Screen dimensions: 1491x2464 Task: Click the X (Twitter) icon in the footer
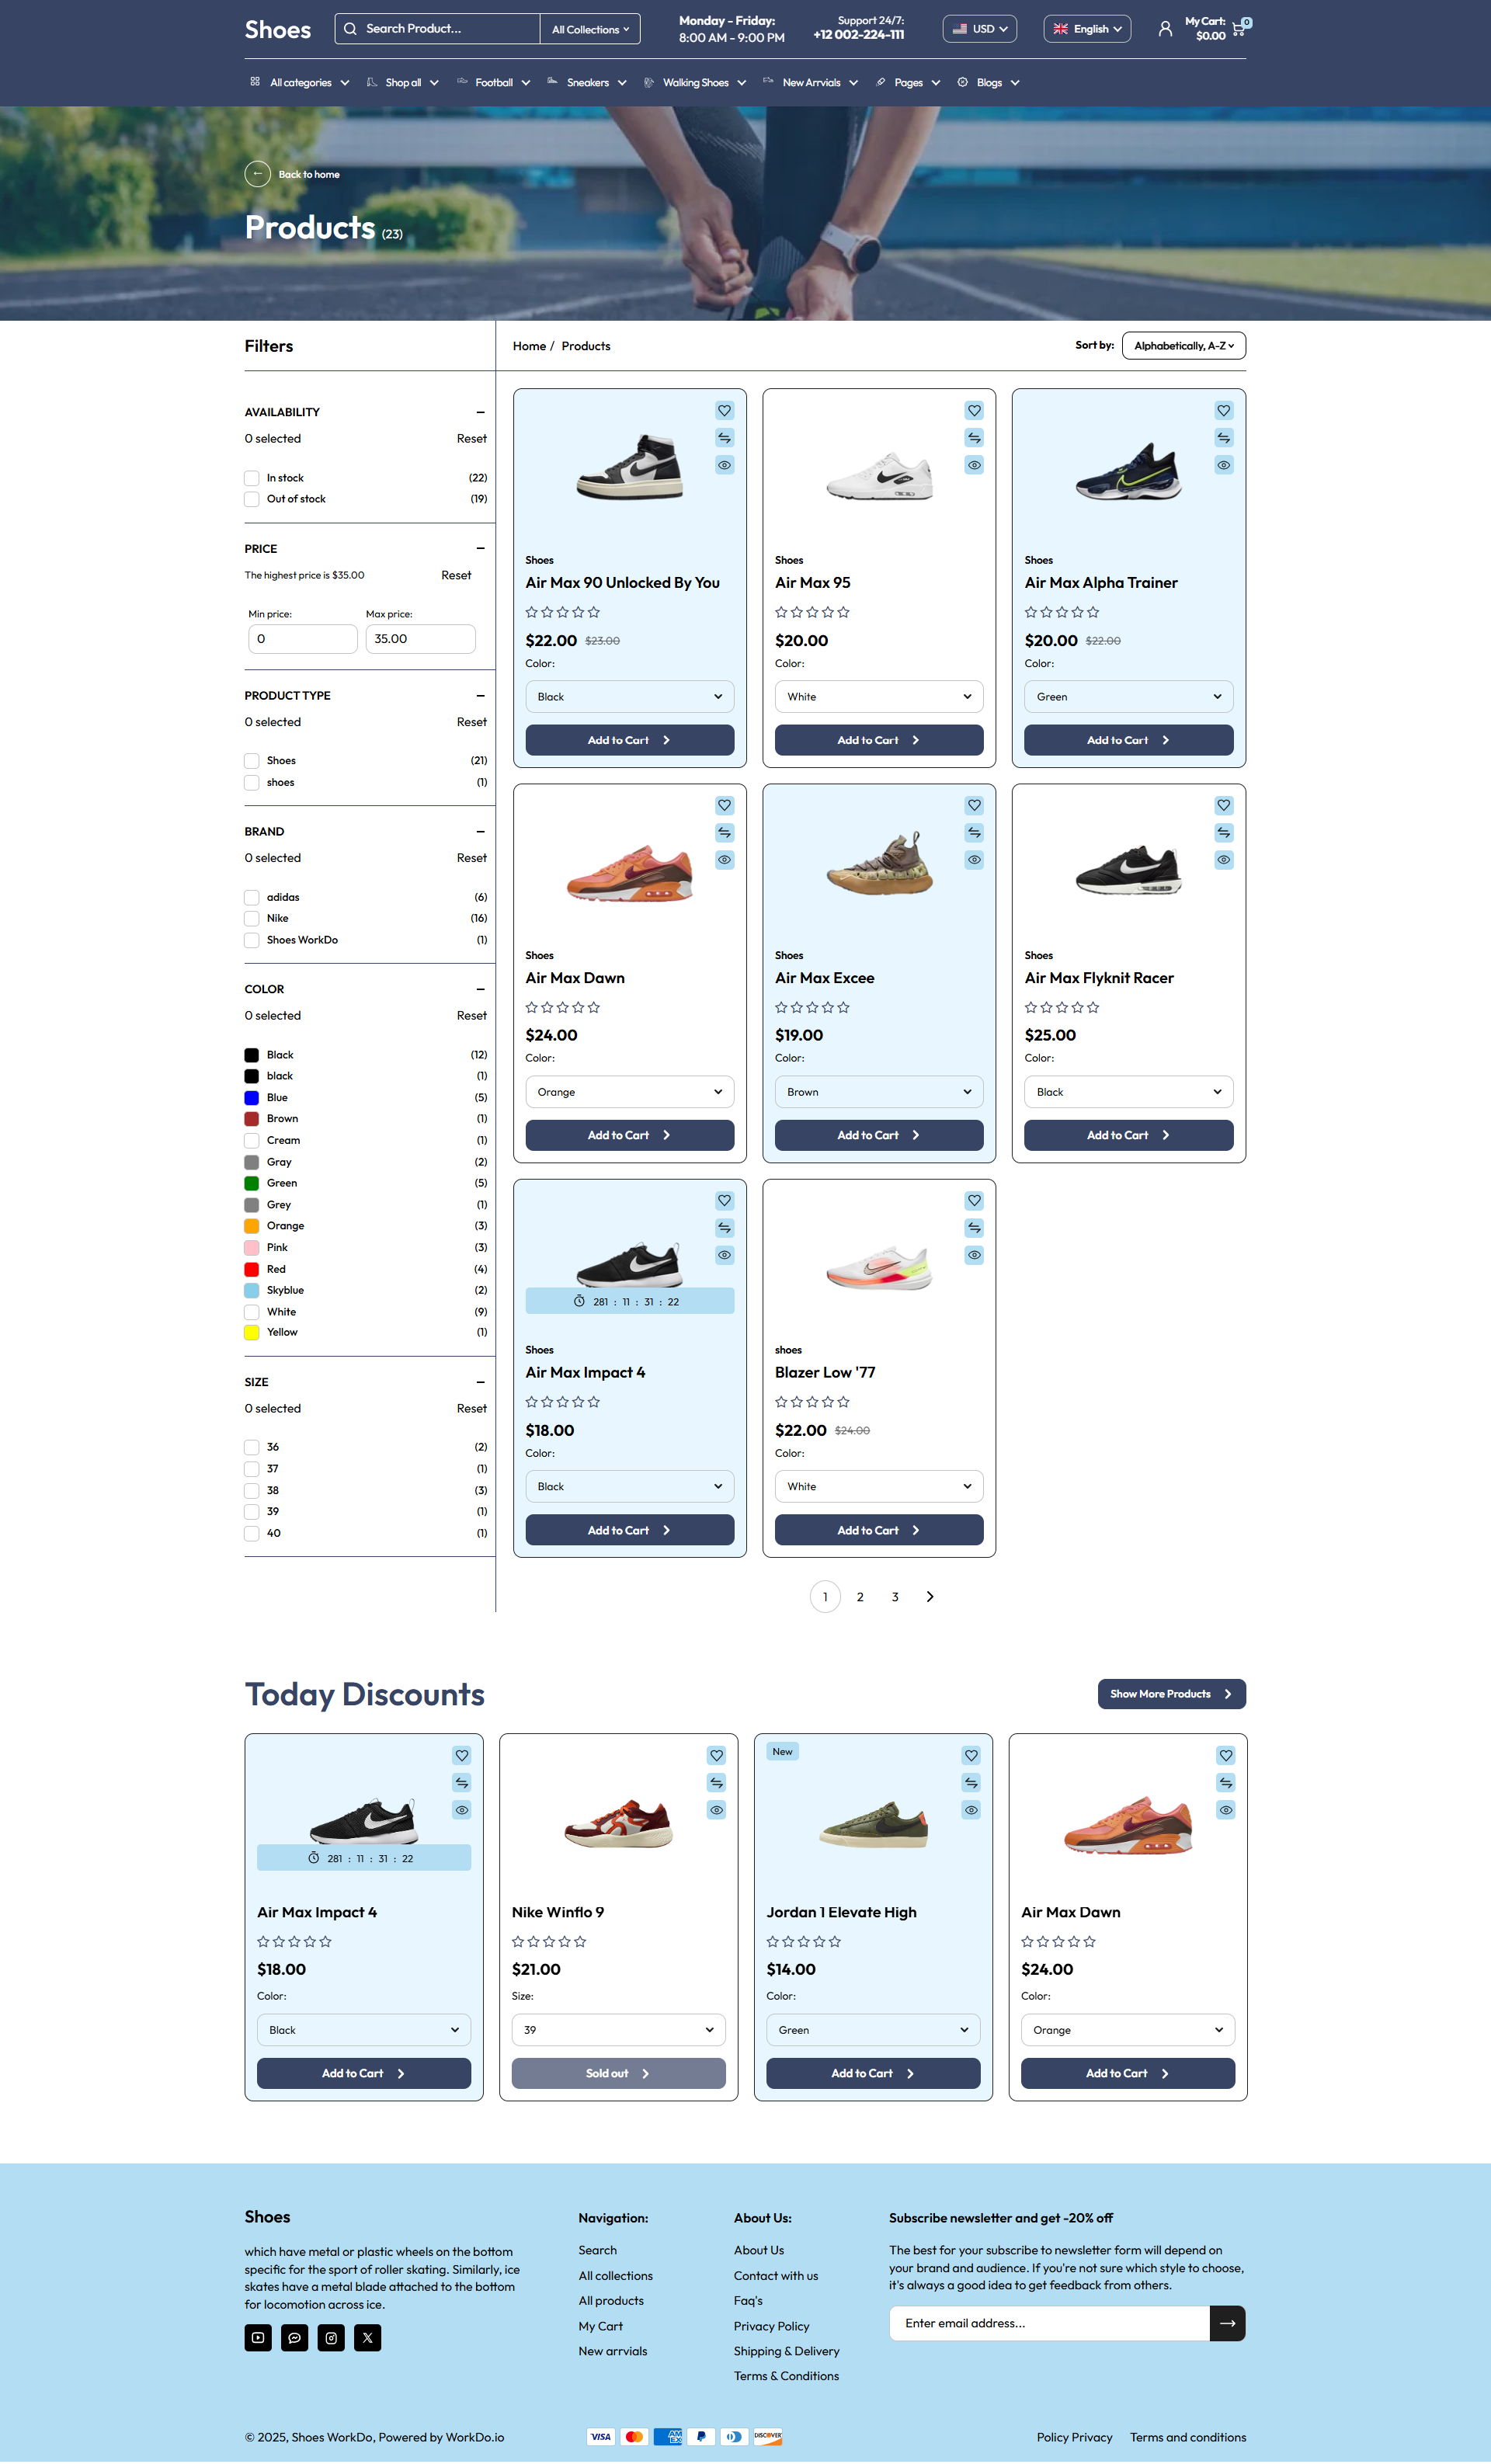(x=367, y=2337)
